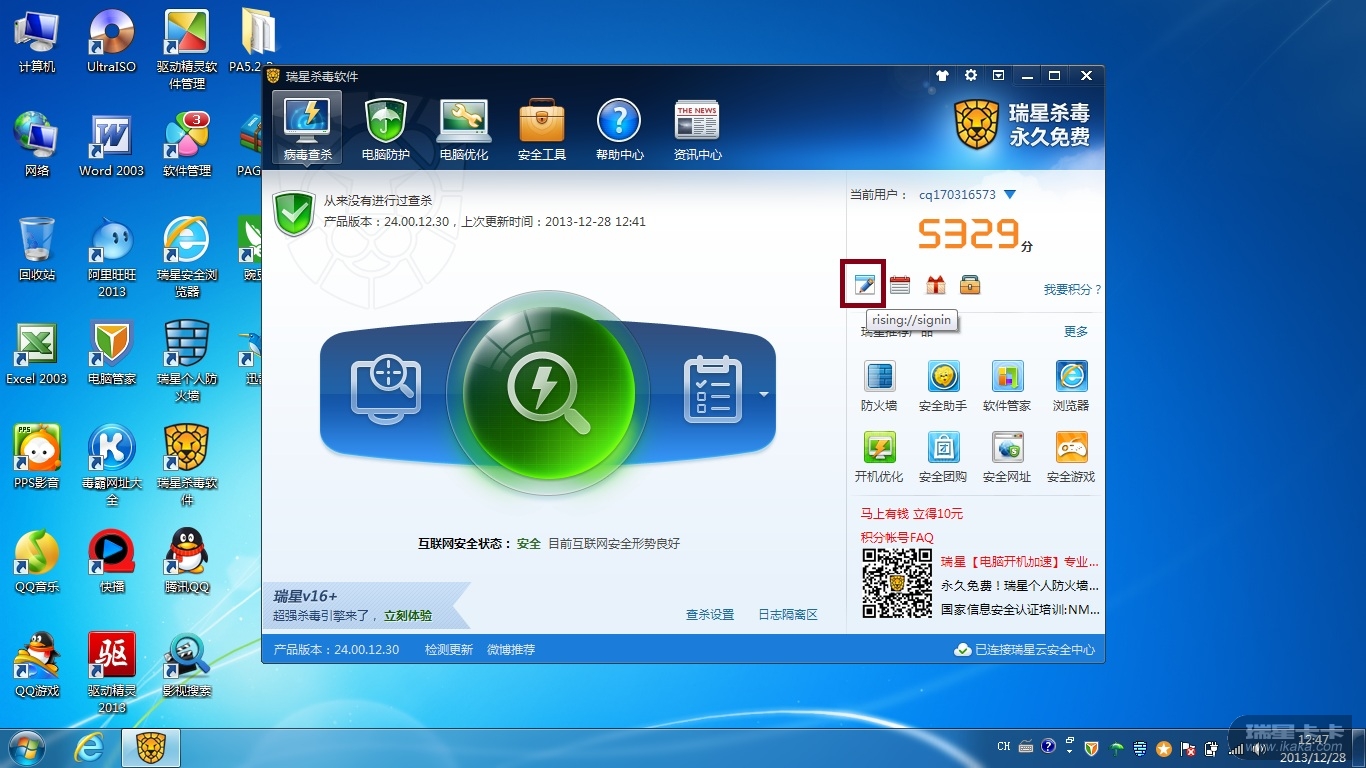Click the 产品版本 text in the bottom status bar
The height and width of the screenshot is (768, 1366).
336,650
